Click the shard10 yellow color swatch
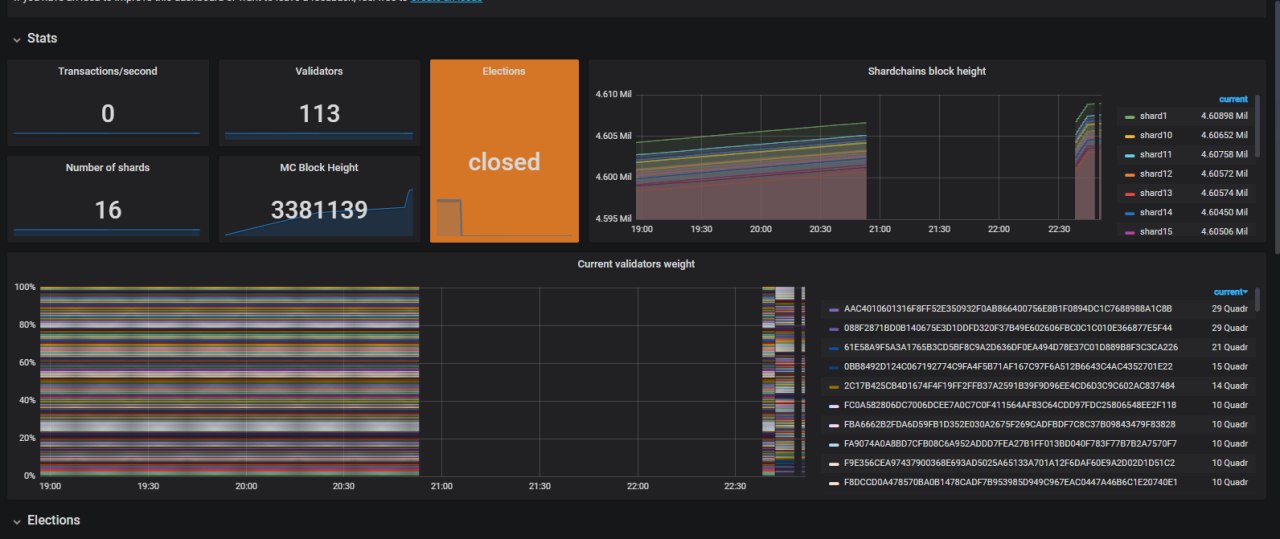Image resolution: width=1280 pixels, height=539 pixels. (1130, 136)
